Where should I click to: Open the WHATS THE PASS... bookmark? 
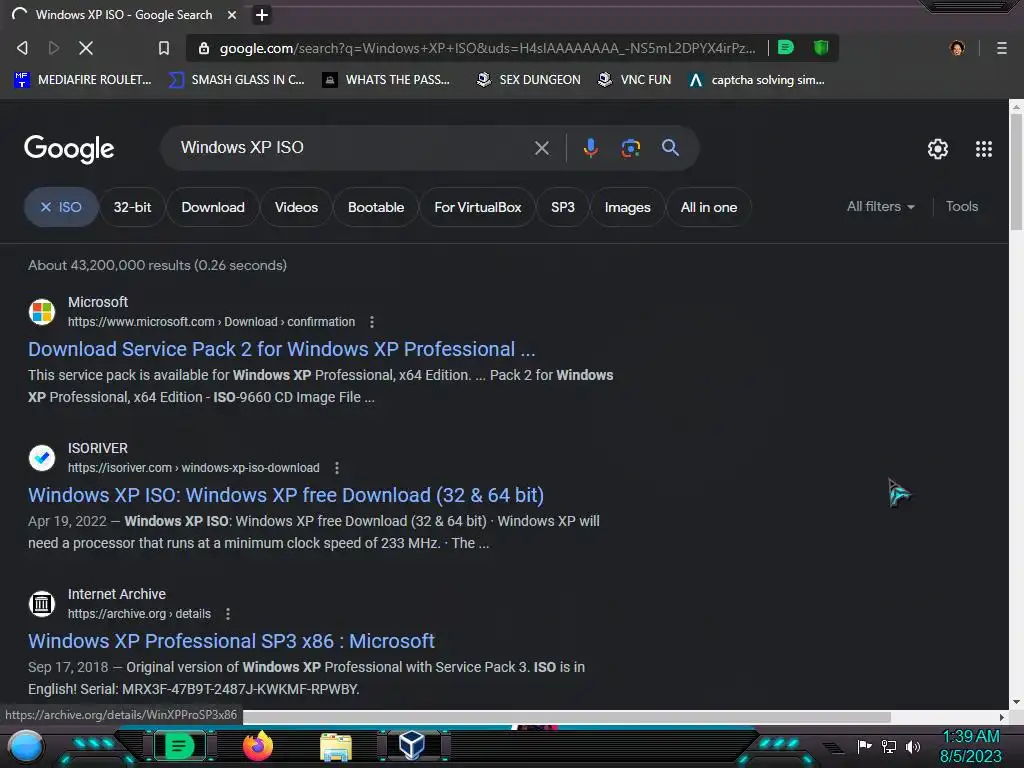[x=387, y=80]
